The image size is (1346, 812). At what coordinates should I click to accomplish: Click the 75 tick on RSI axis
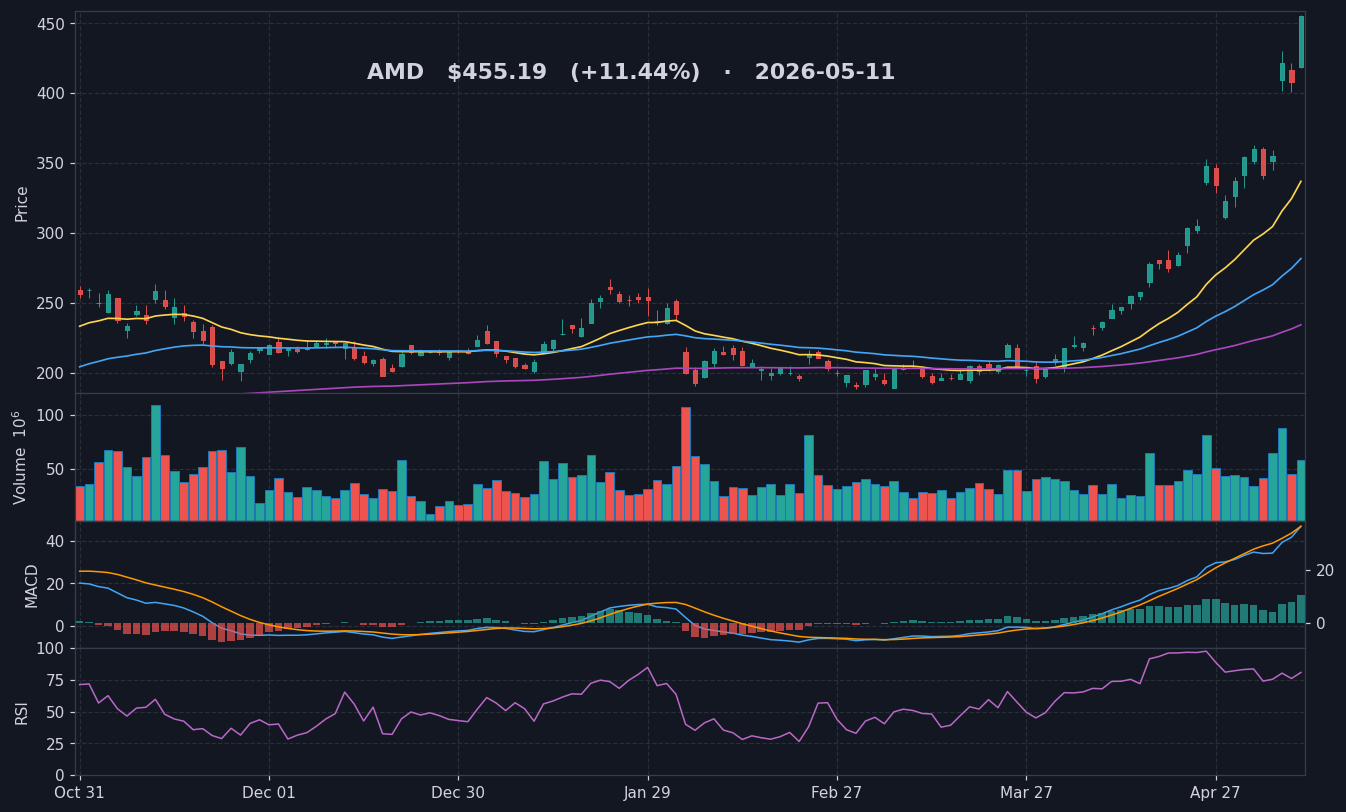coord(55,680)
